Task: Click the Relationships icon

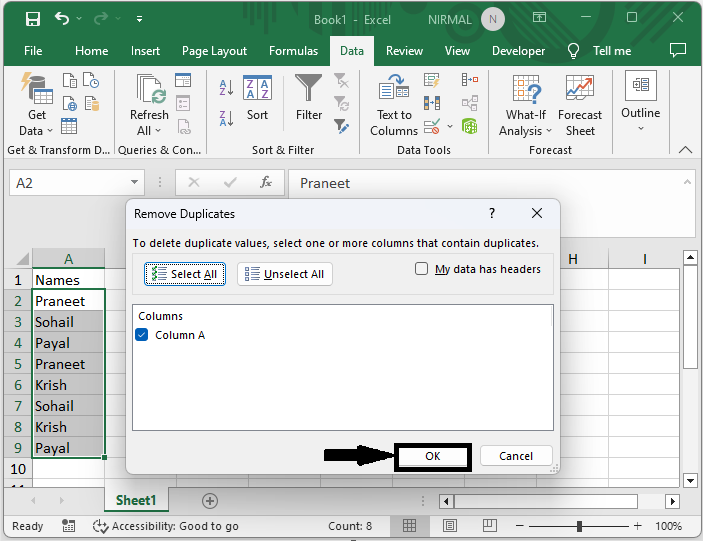Action: coord(470,104)
